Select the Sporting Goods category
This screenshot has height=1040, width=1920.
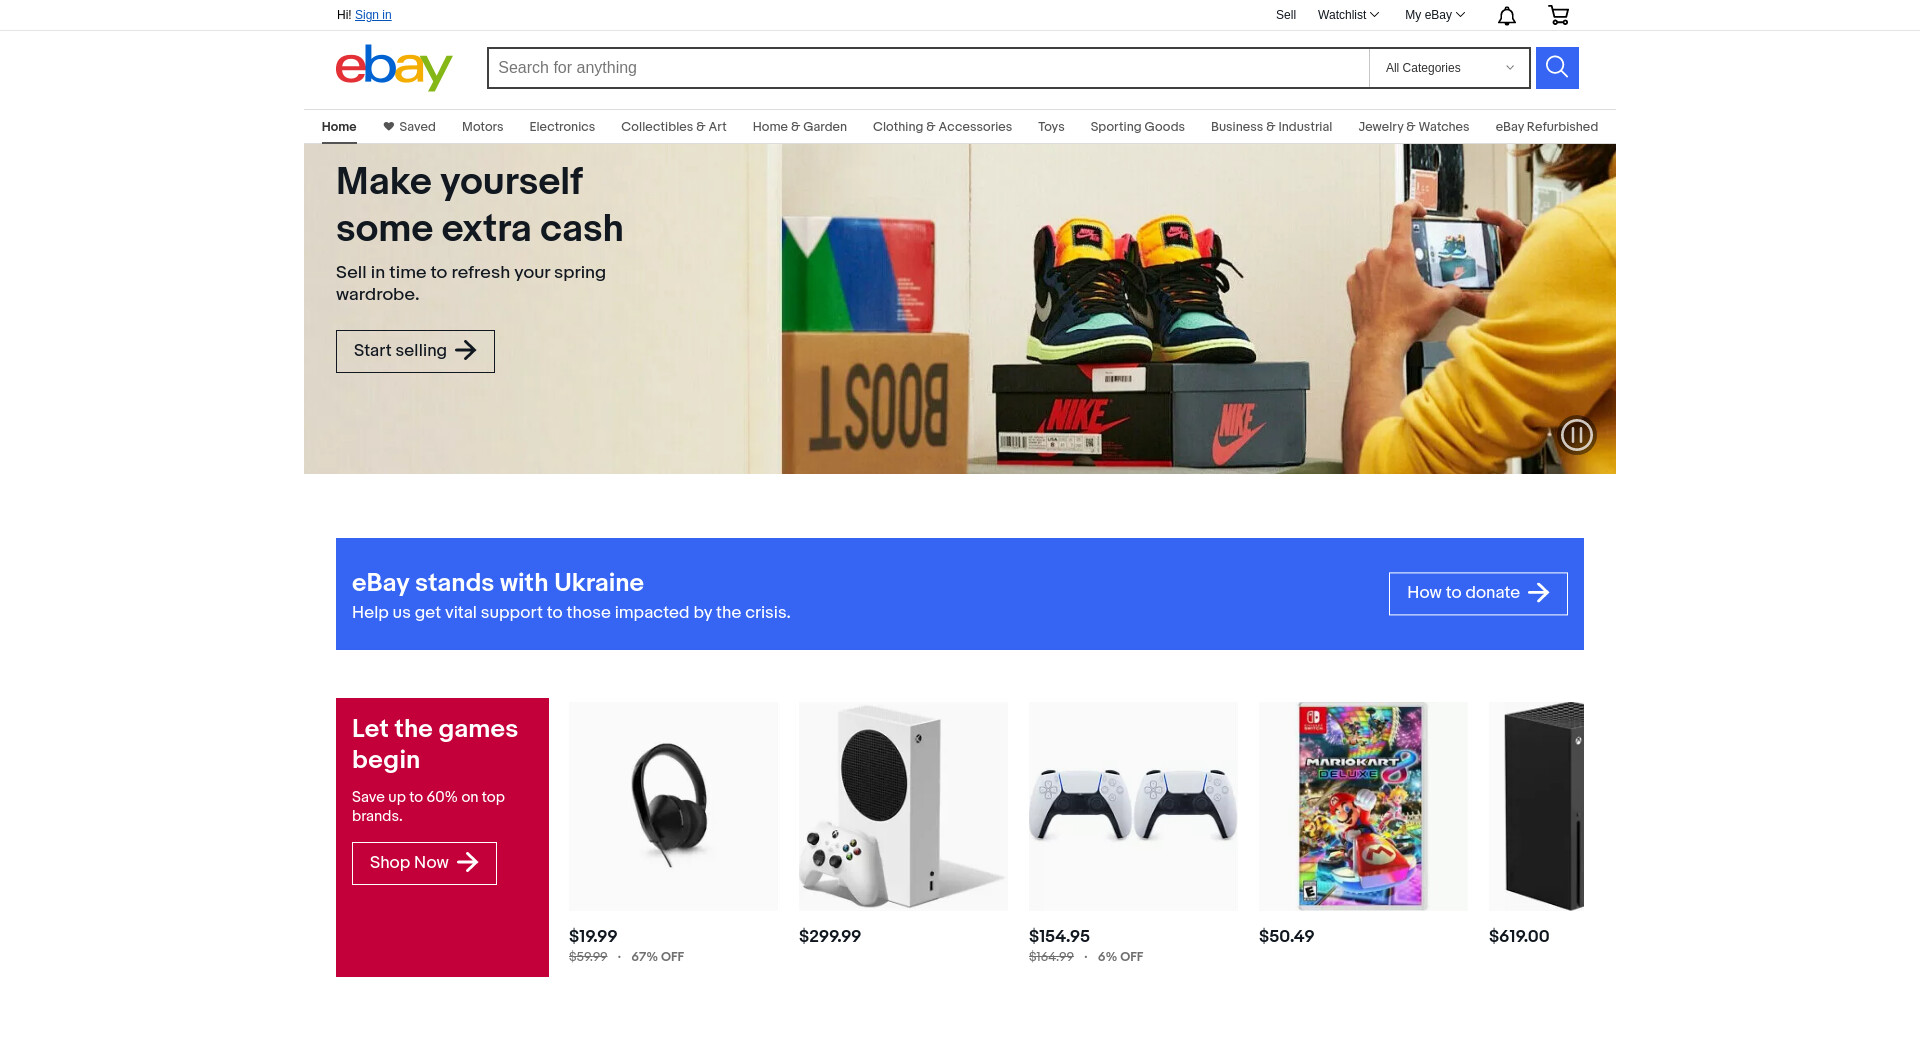[x=1137, y=127]
